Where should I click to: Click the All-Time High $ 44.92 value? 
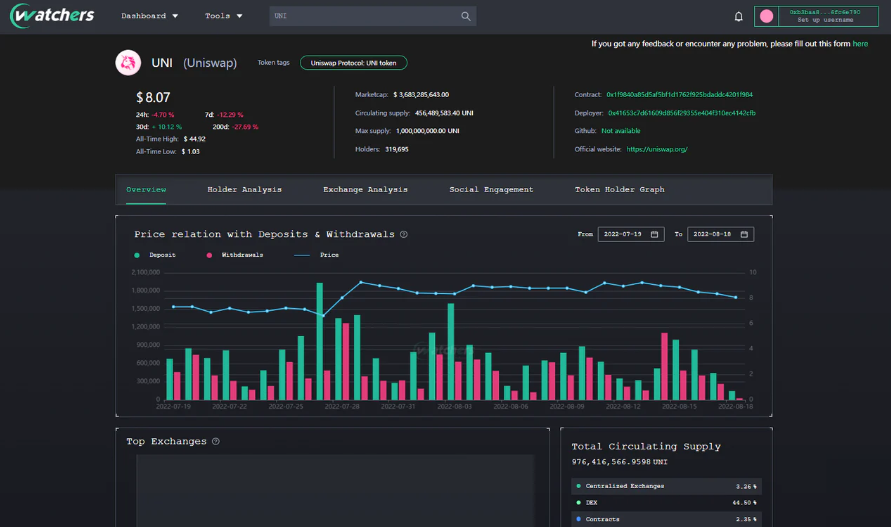(x=194, y=139)
